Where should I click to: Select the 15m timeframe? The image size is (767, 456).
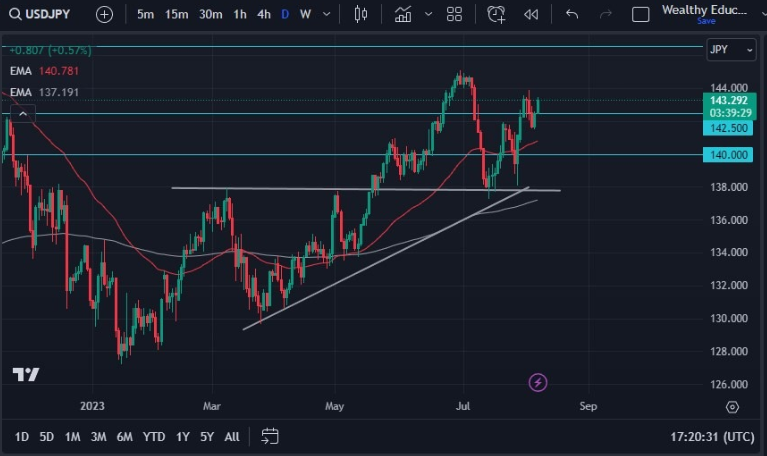pyautogui.click(x=176, y=14)
